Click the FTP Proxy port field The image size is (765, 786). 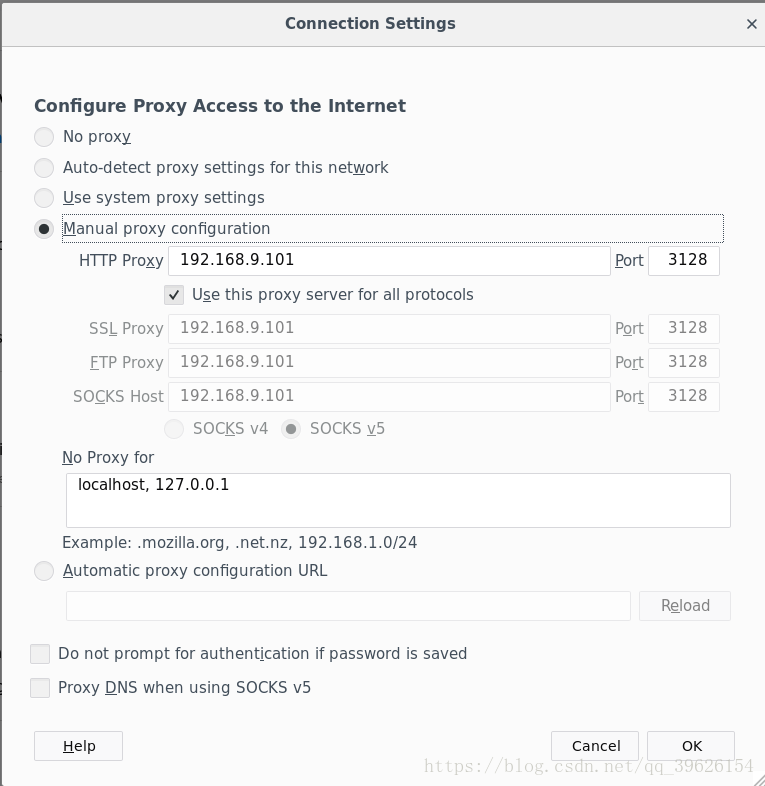point(684,363)
